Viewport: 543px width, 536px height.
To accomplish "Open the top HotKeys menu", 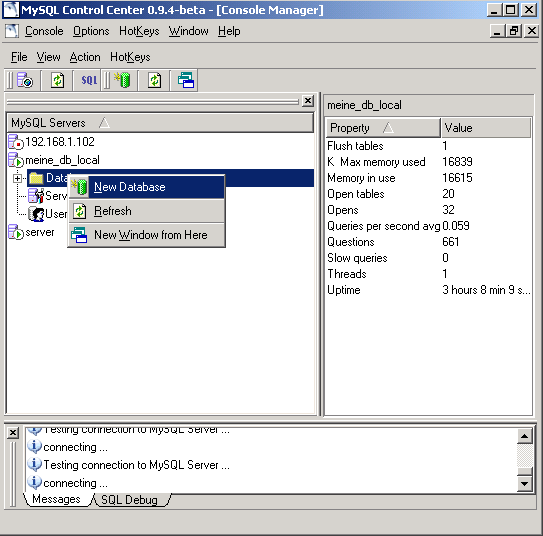I will pyautogui.click(x=139, y=31).
